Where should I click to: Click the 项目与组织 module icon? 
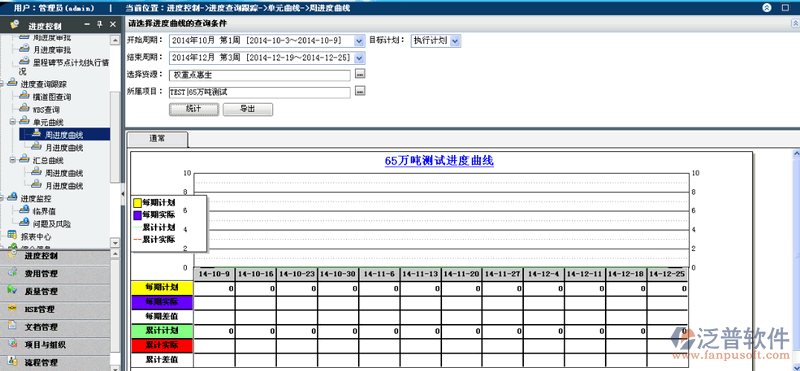12,344
